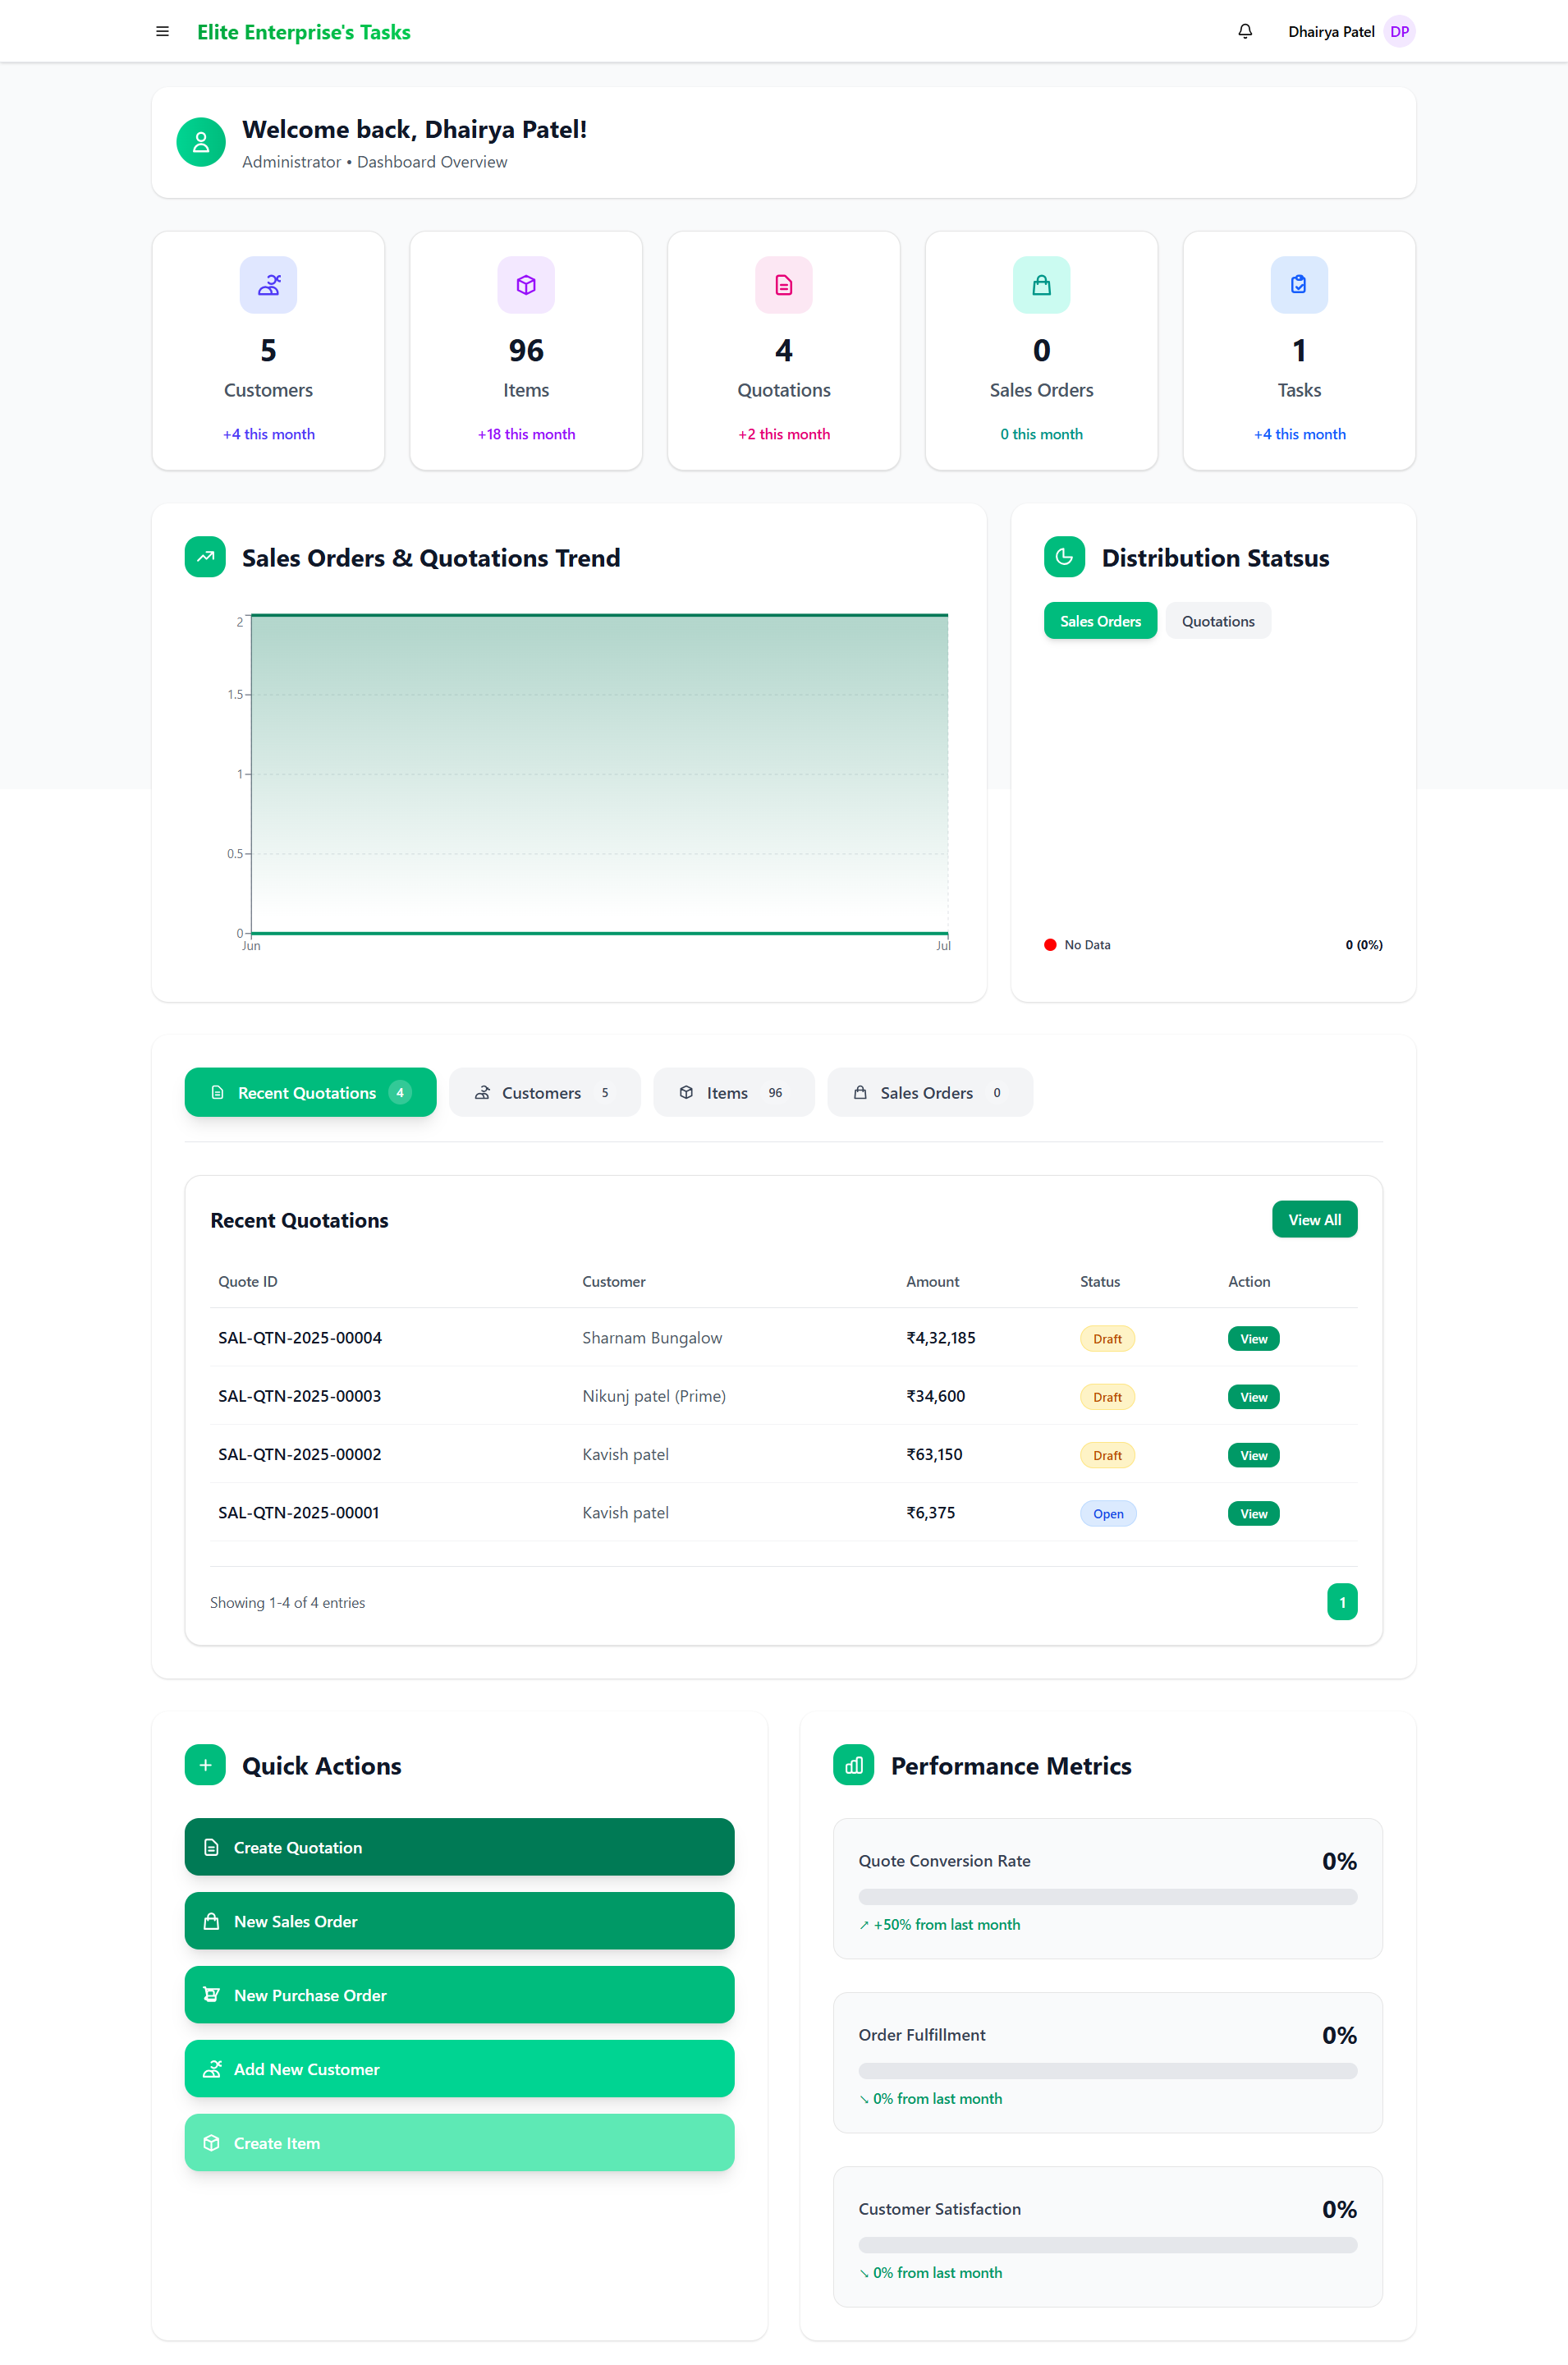Click the Open status badge for SAL-QTN-2025-00001
The image size is (1568, 2365).
click(x=1108, y=1514)
